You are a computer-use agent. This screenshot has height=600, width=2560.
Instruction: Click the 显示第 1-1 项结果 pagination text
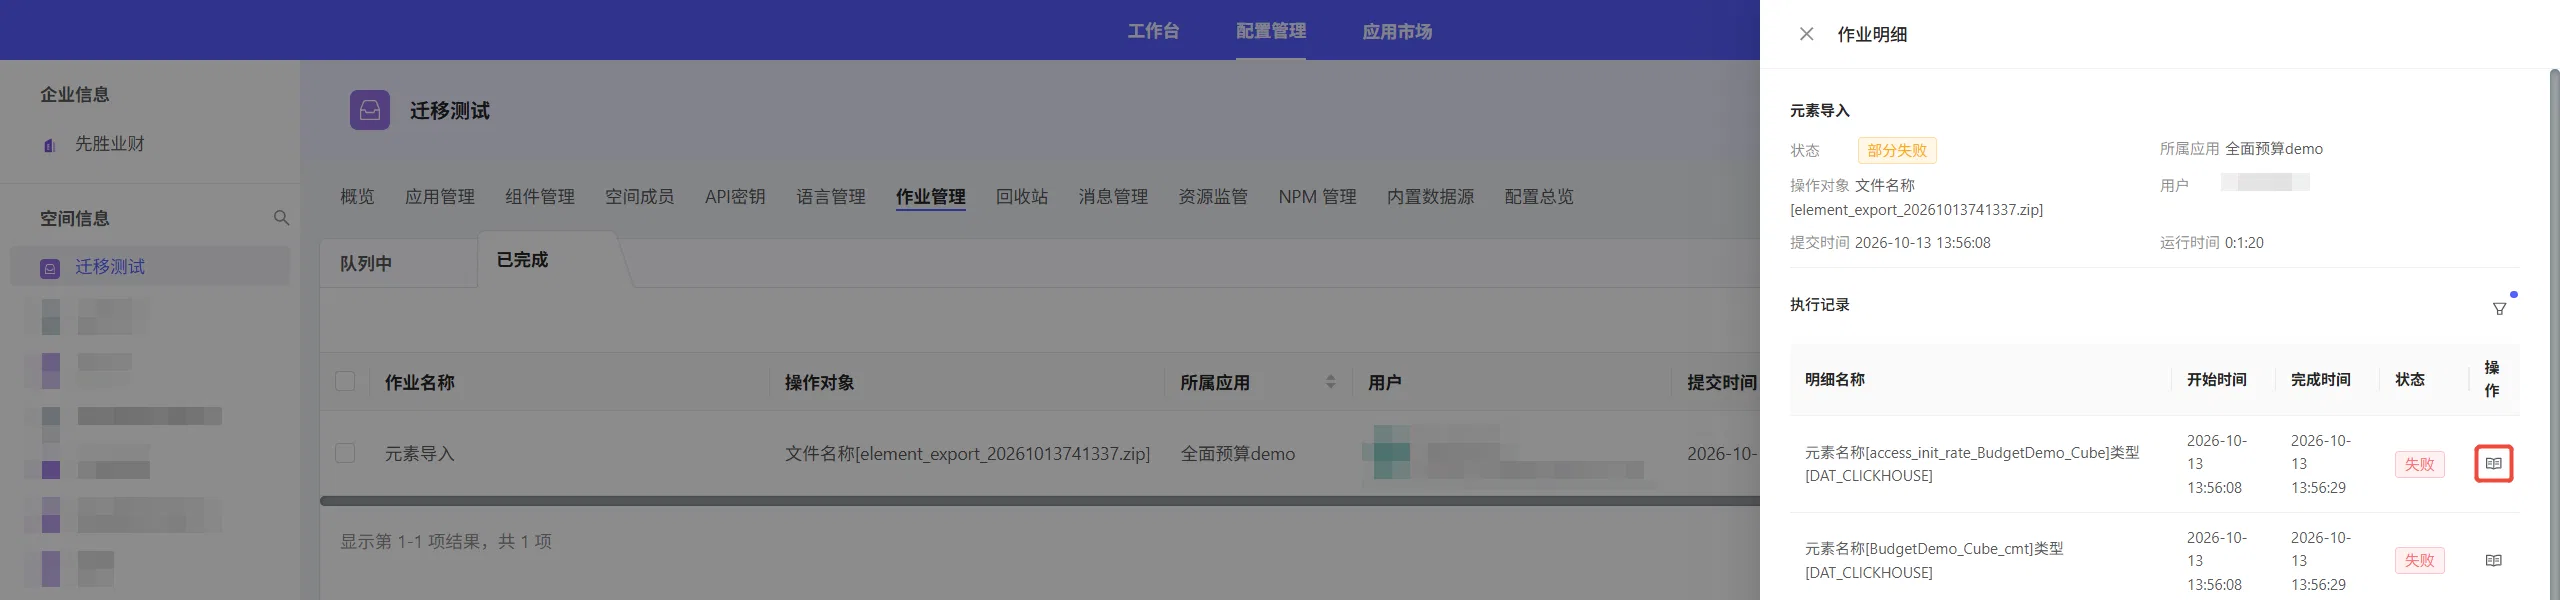point(445,542)
